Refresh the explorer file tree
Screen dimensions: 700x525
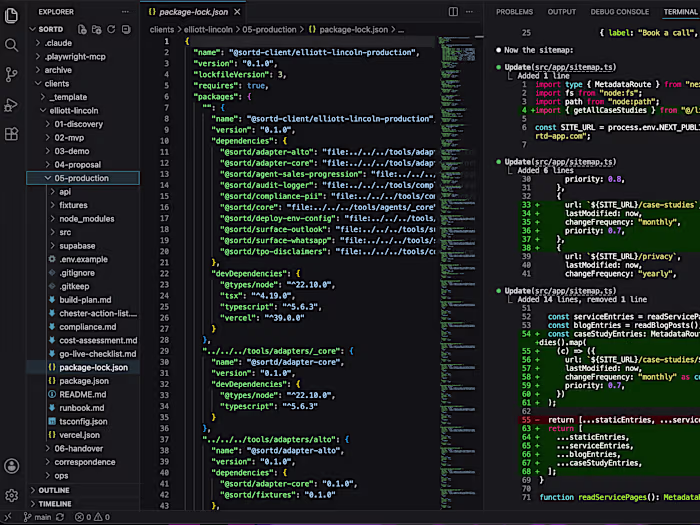click(111, 29)
